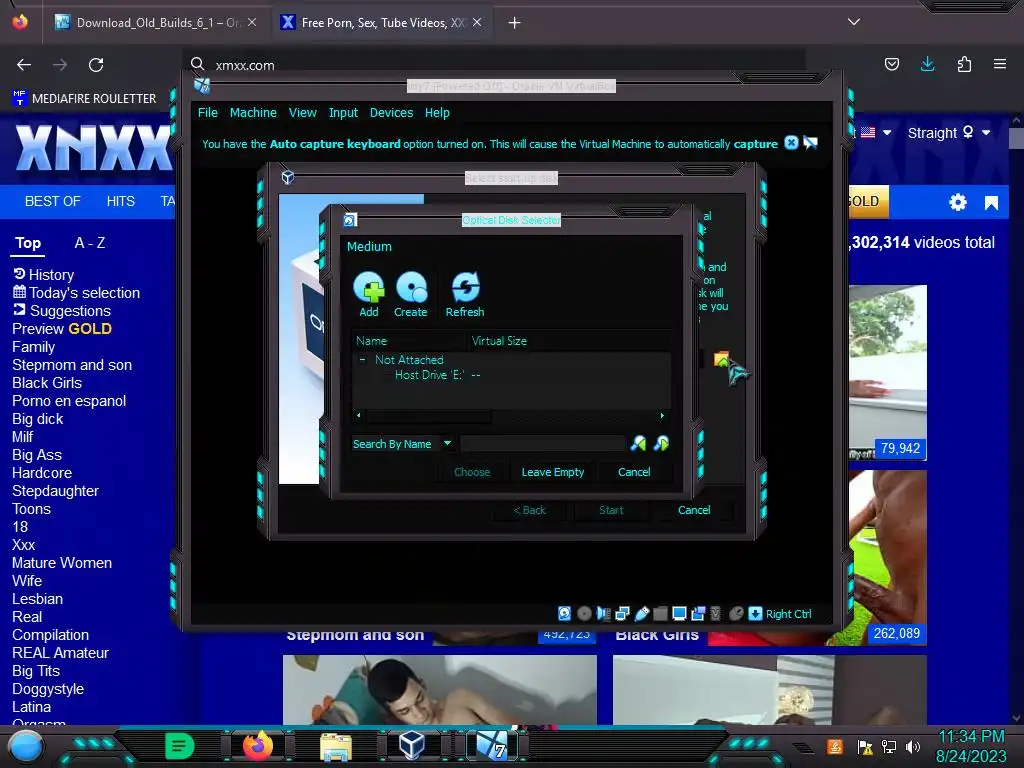Screen dimensions: 1024x768
Task: Click the suppress-message icon beside notification close
Action: [x=810, y=142]
